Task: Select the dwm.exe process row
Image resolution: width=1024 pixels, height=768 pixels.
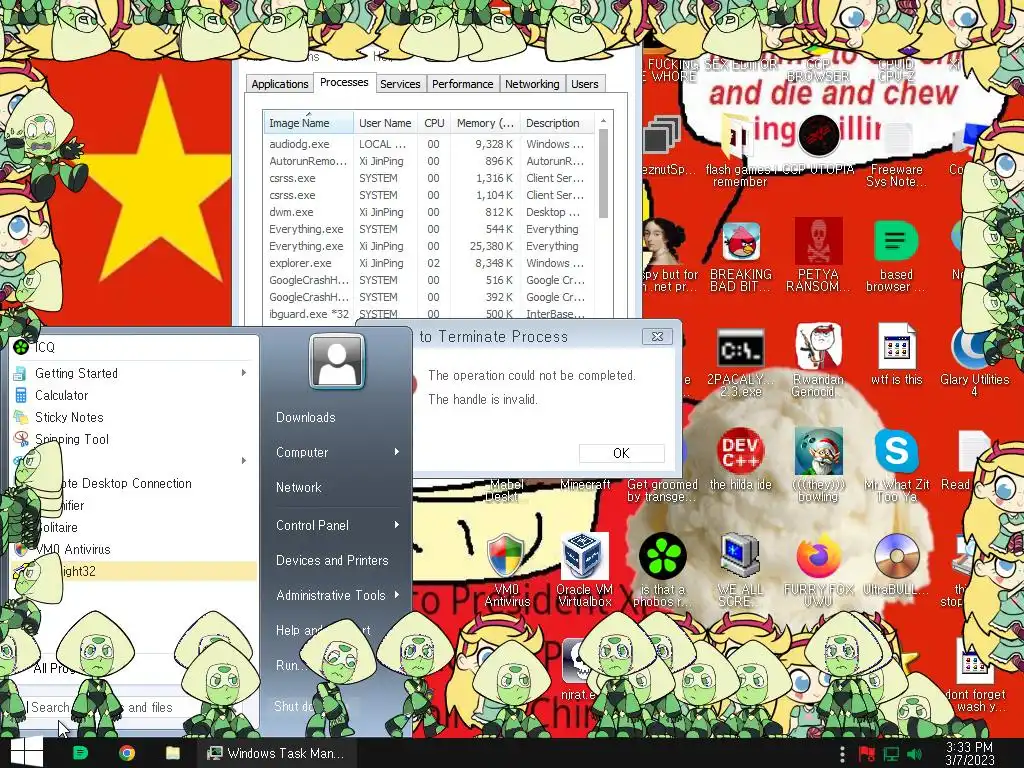Action: tap(430, 212)
